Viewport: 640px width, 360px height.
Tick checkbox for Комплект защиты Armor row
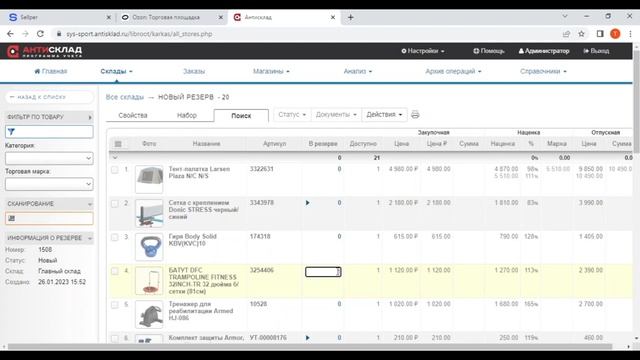115,338
